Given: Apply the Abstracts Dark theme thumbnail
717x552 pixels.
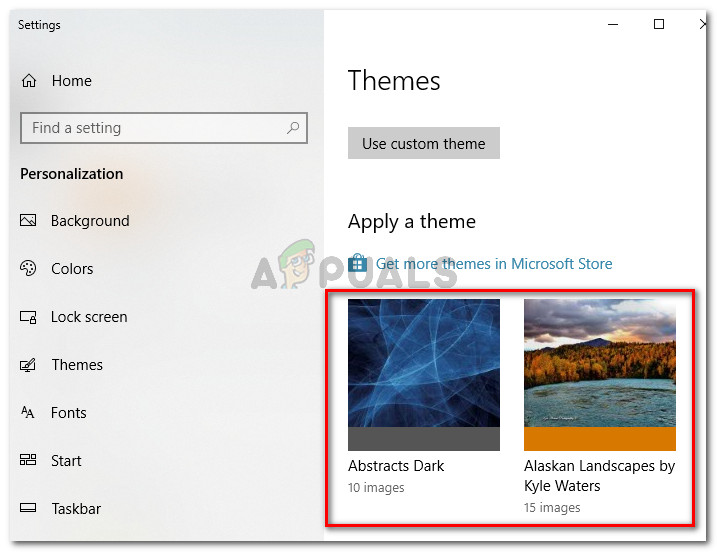Looking at the screenshot, I should (423, 363).
